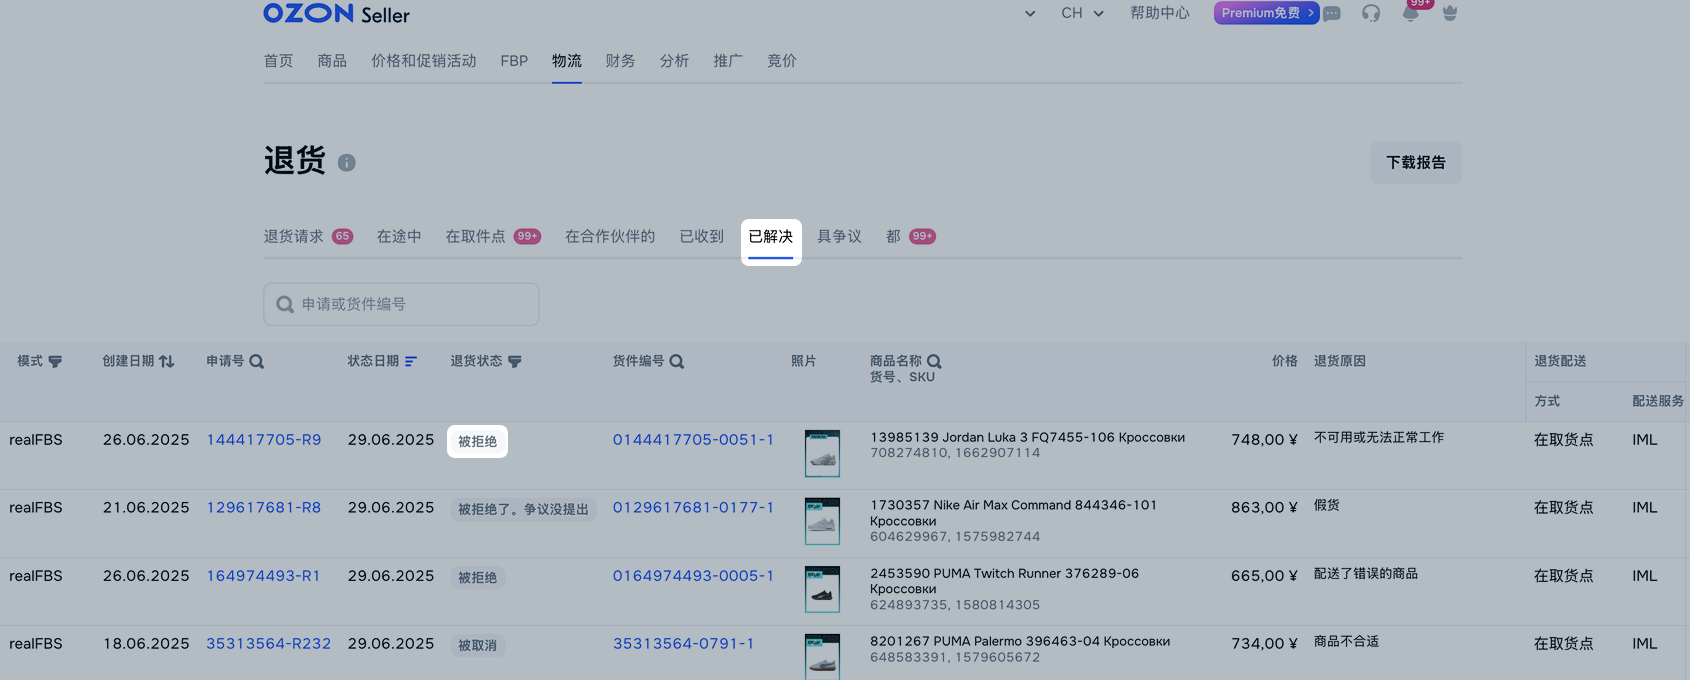Image resolution: width=1690 pixels, height=680 pixels.
Task: Click the Premium免费 button
Action: click(x=1266, y=13)
